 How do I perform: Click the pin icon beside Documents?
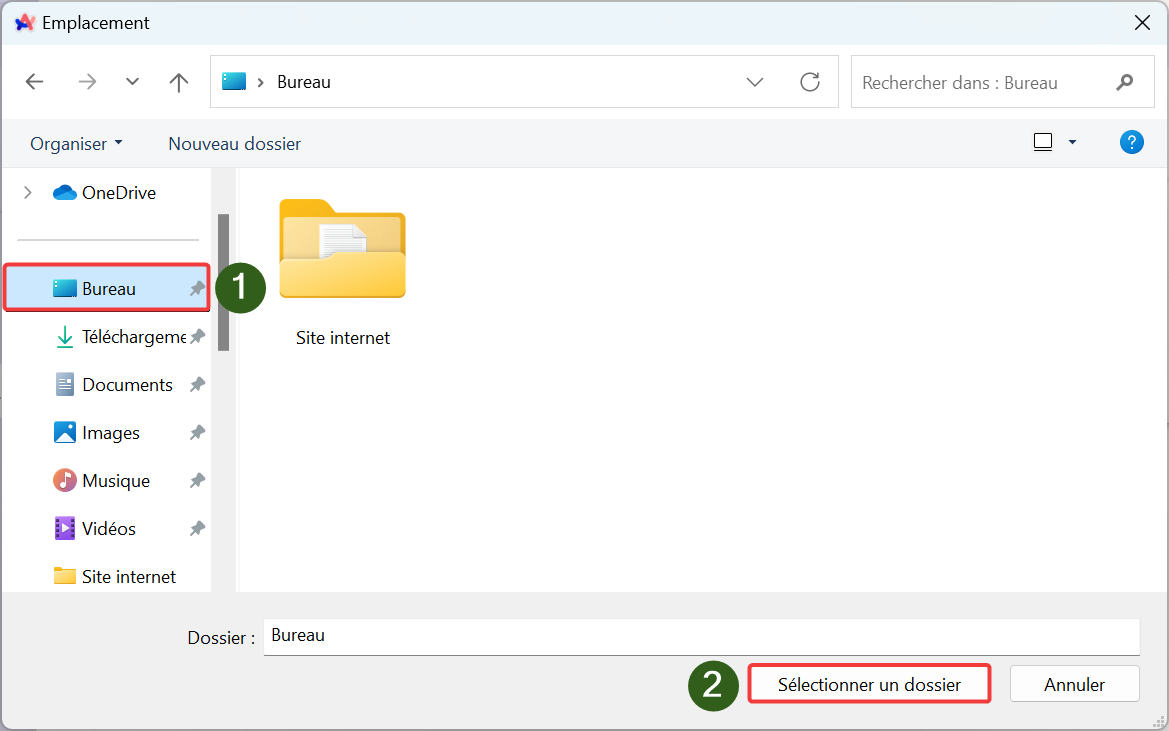pos(198,385)
